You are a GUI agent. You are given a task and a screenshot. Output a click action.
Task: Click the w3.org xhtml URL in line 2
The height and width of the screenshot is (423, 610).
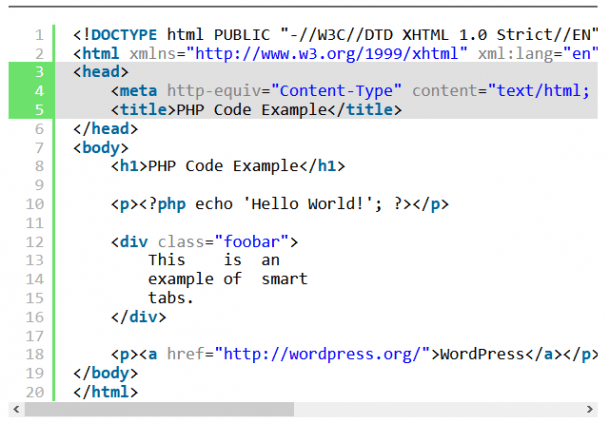point(327,54)
